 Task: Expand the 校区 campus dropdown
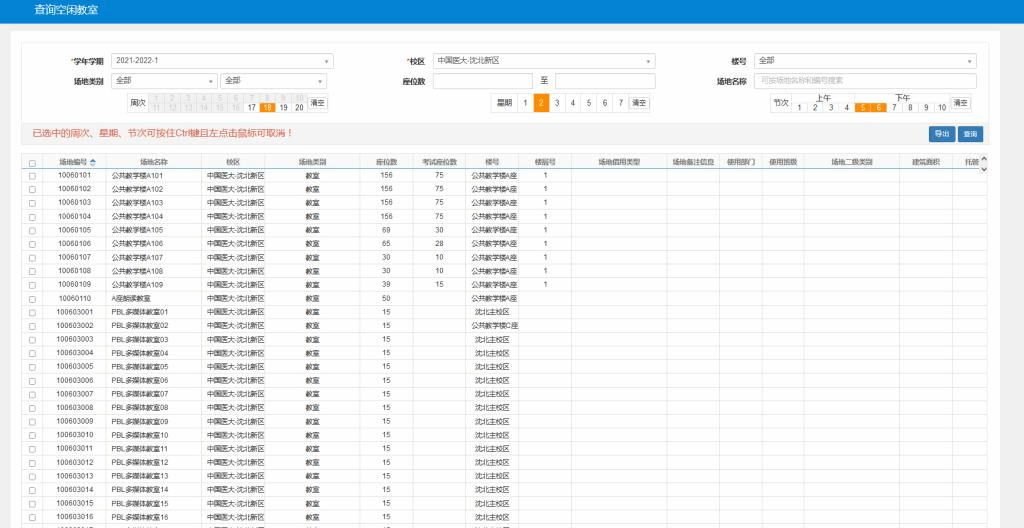pos(544,61)
